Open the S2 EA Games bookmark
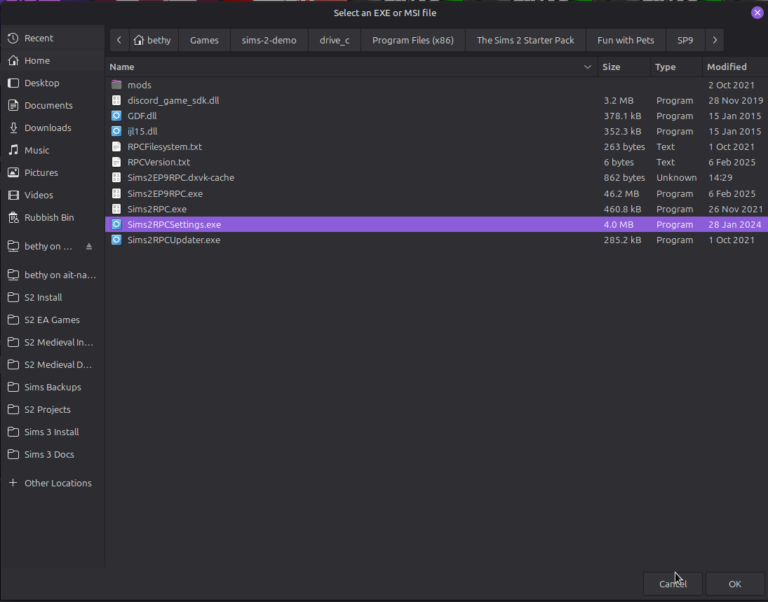 pos(52,320)
